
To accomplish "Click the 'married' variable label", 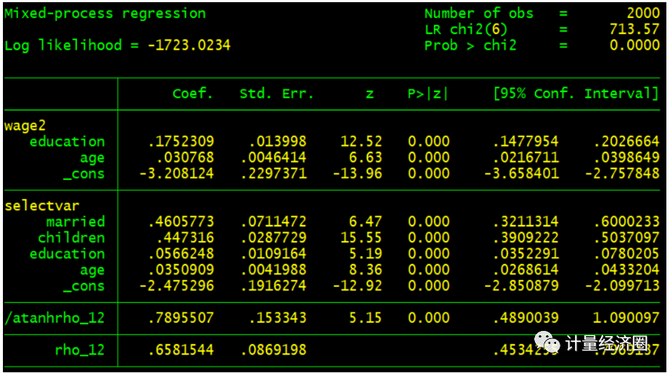I will click(75, 222).
